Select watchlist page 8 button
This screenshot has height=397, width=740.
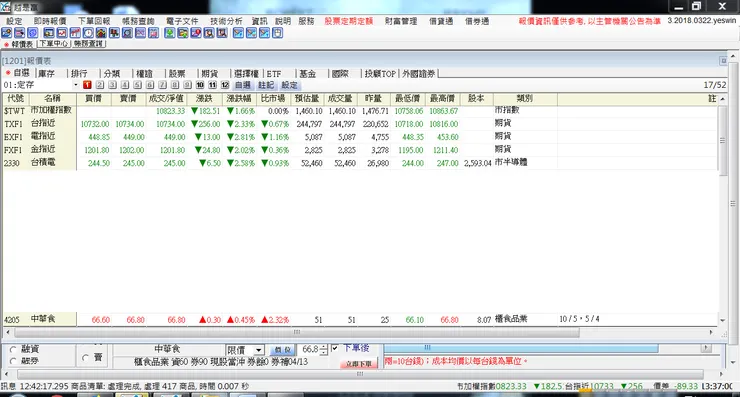[175, 85]
